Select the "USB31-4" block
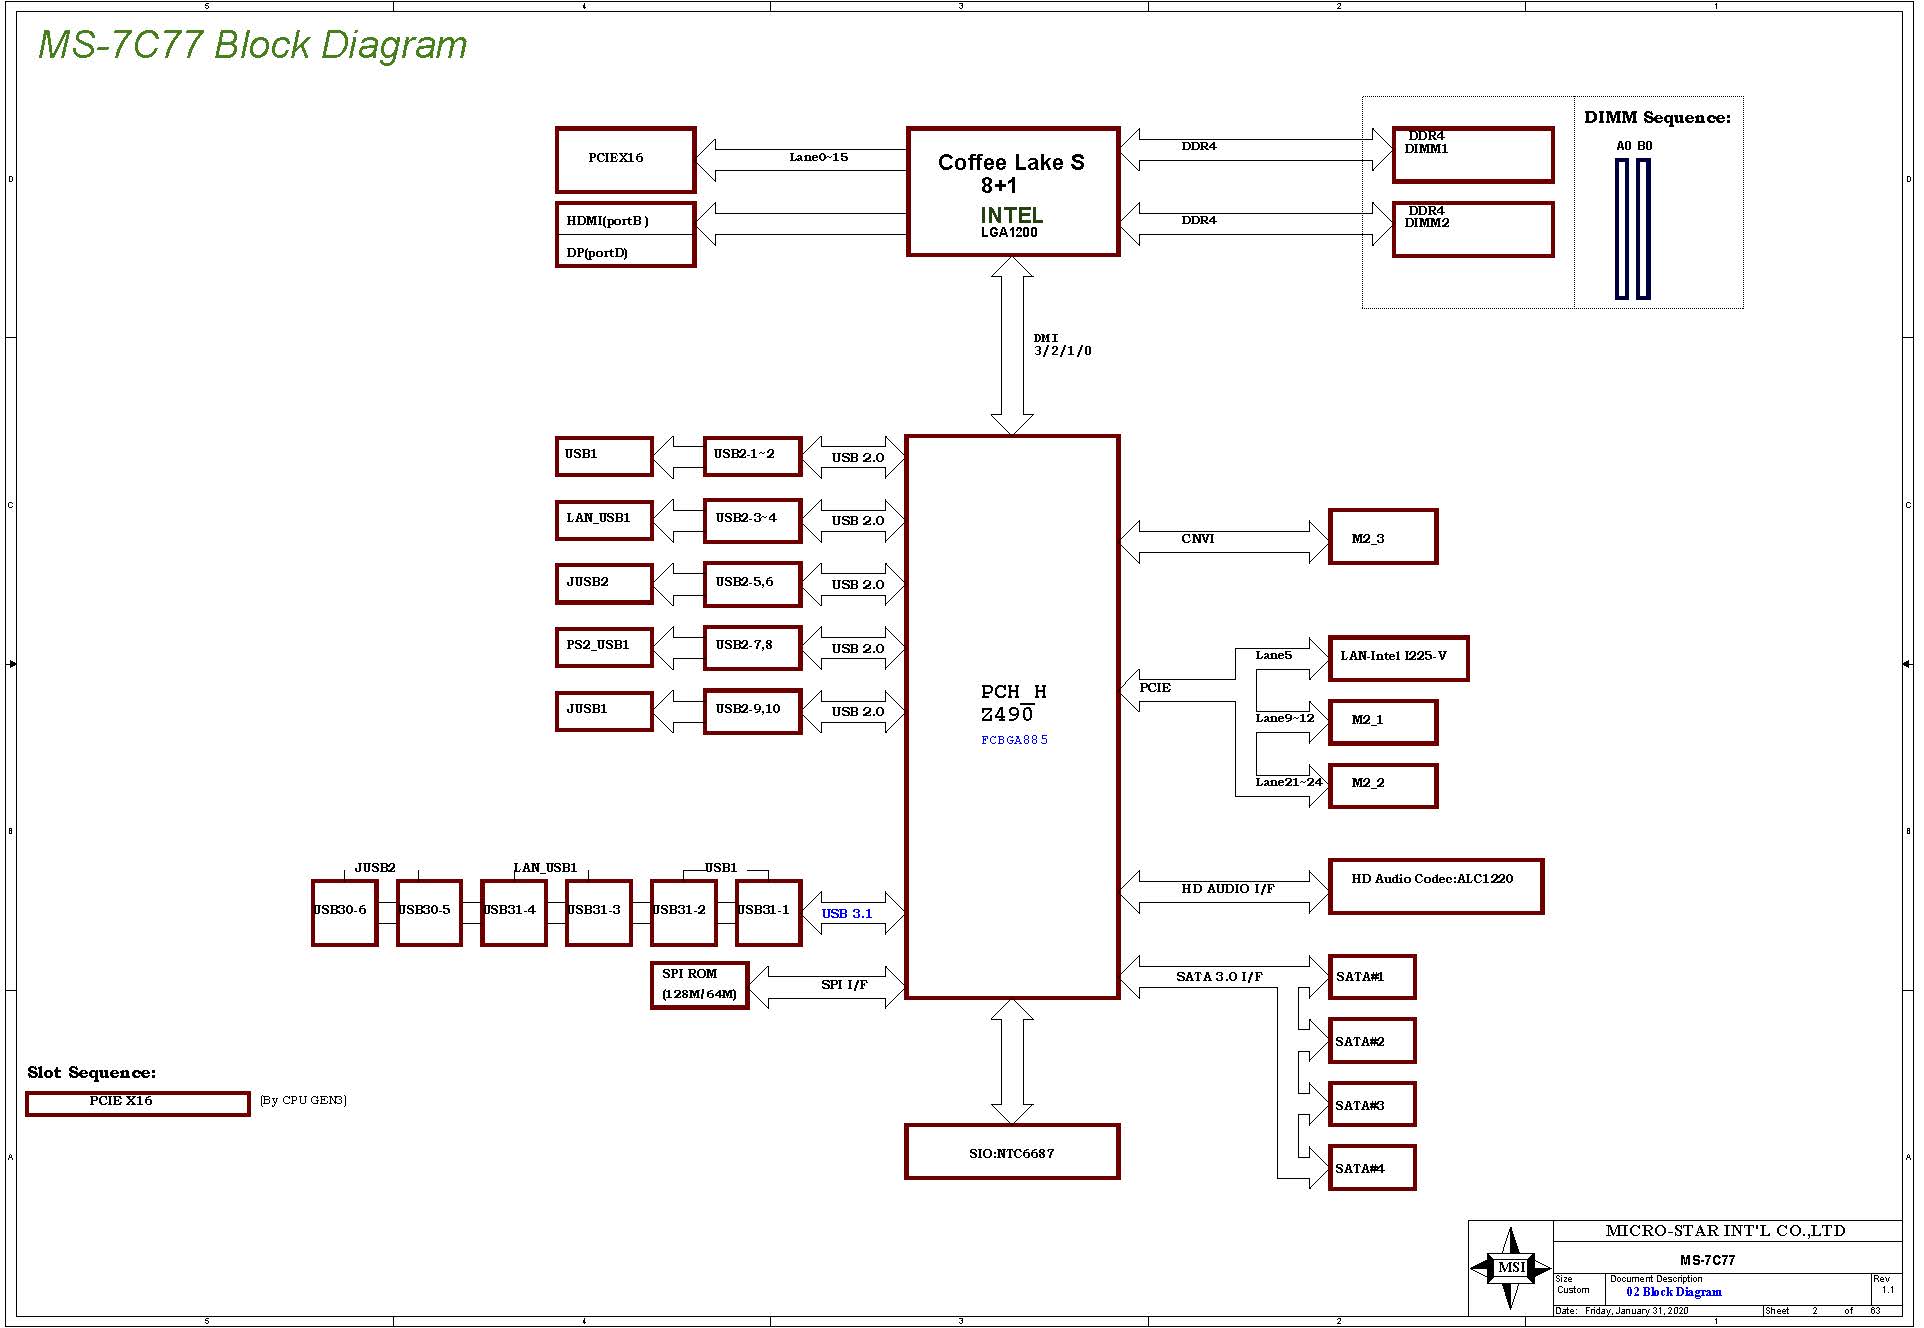This screenshot has height=1328, width=1924. pyautogui.click(x=514, y=912)
